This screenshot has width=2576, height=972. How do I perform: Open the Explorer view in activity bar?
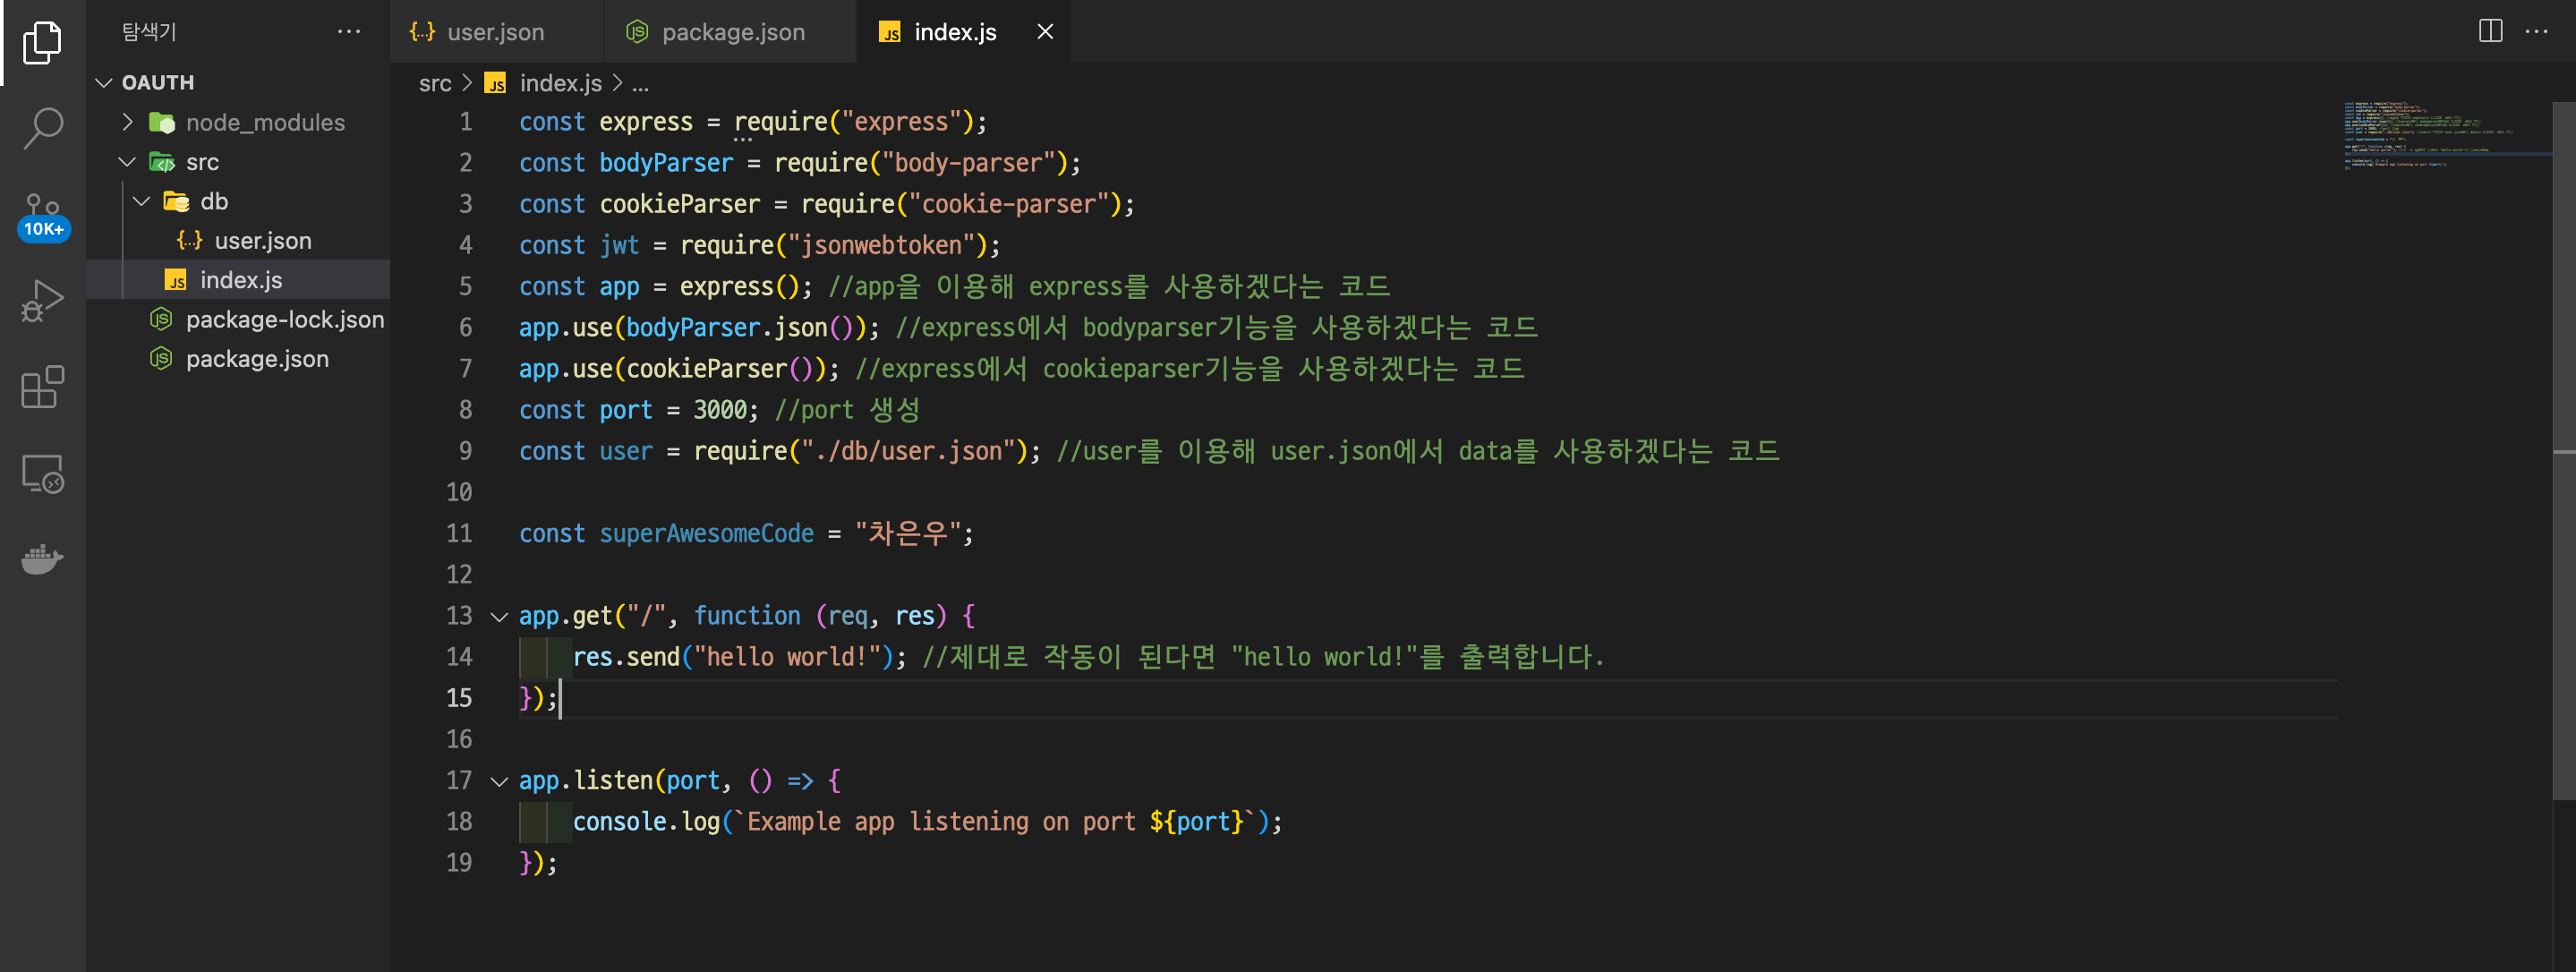[x=42, y=42]
